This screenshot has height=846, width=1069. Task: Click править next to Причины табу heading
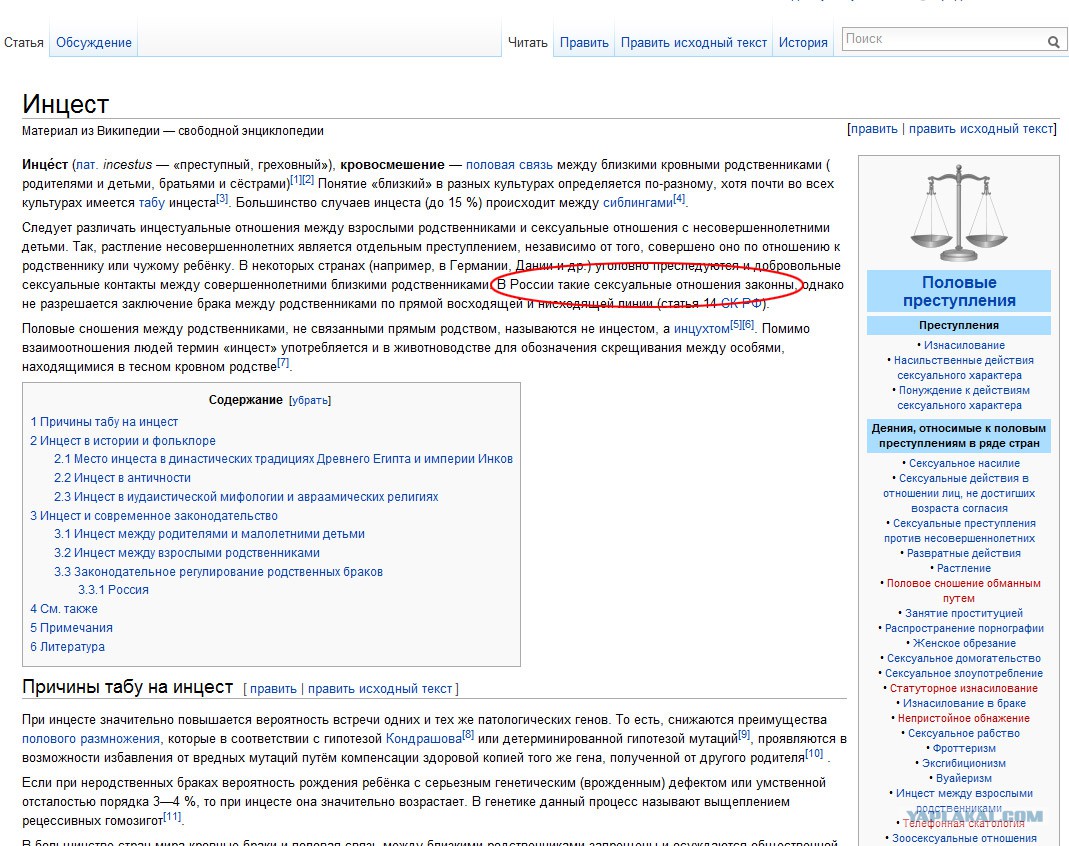pyautogui.click(x=272, y=689)
